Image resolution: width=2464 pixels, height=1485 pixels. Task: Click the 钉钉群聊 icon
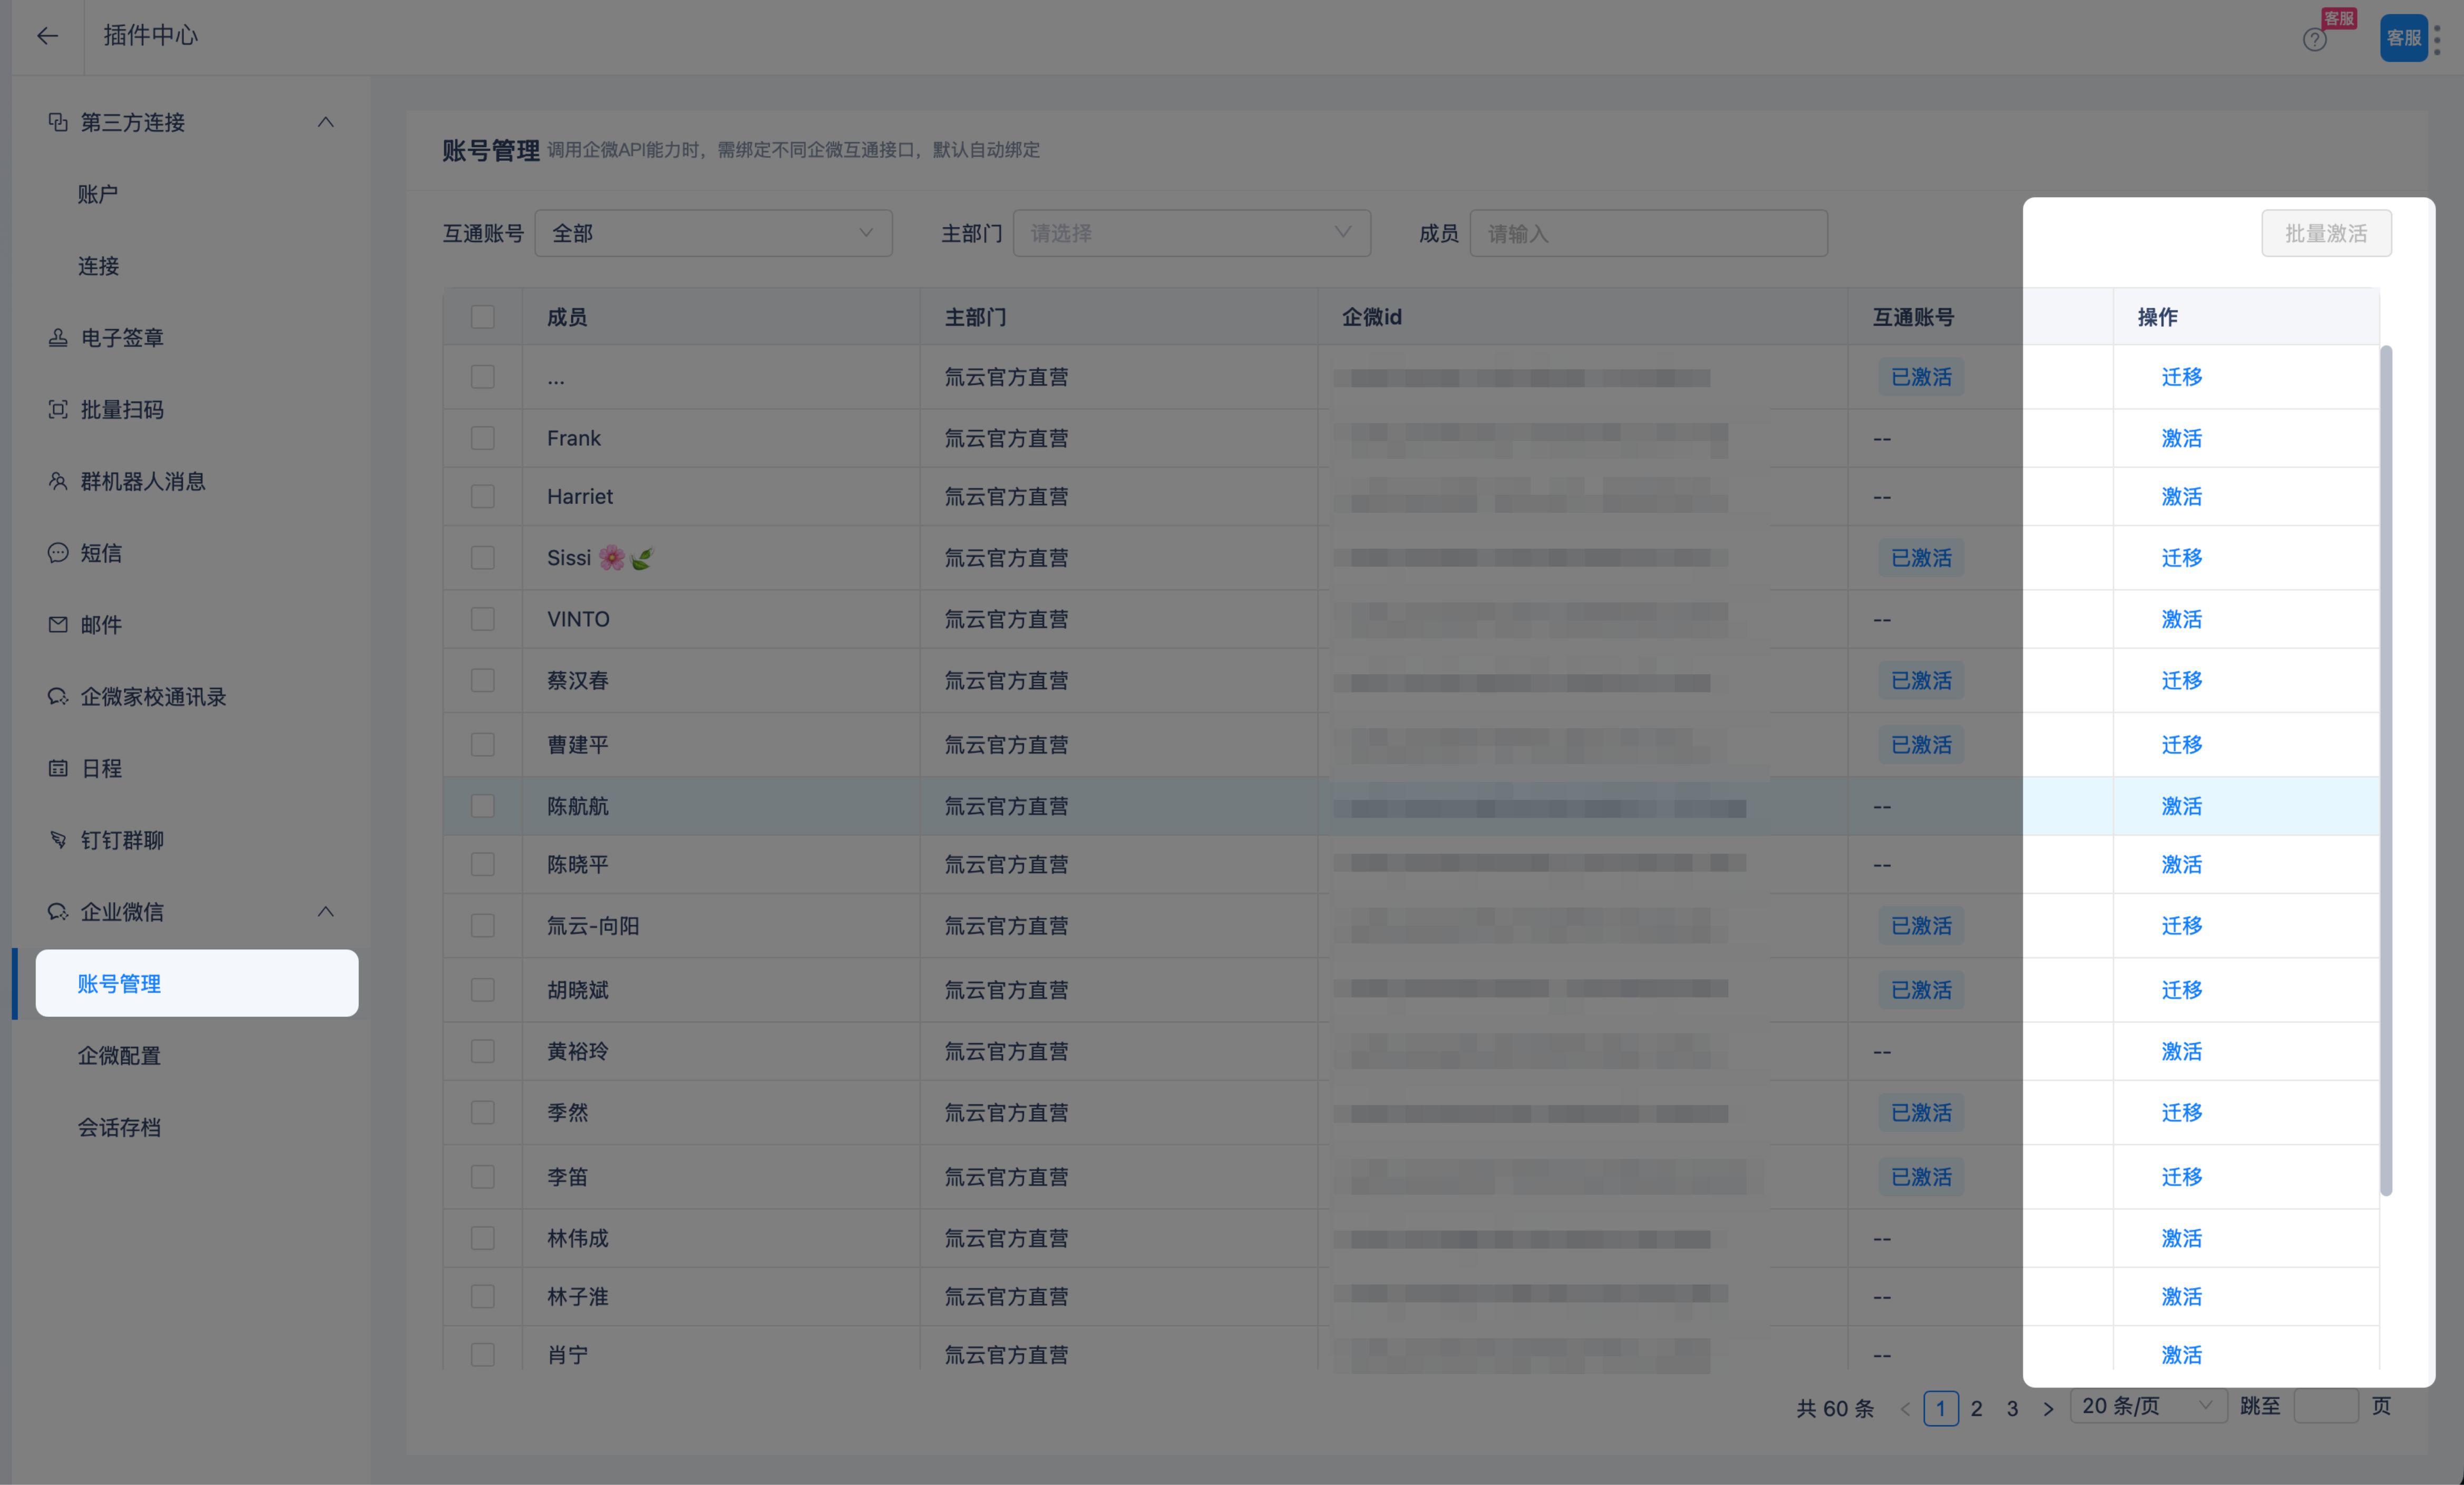click(58, 840)
